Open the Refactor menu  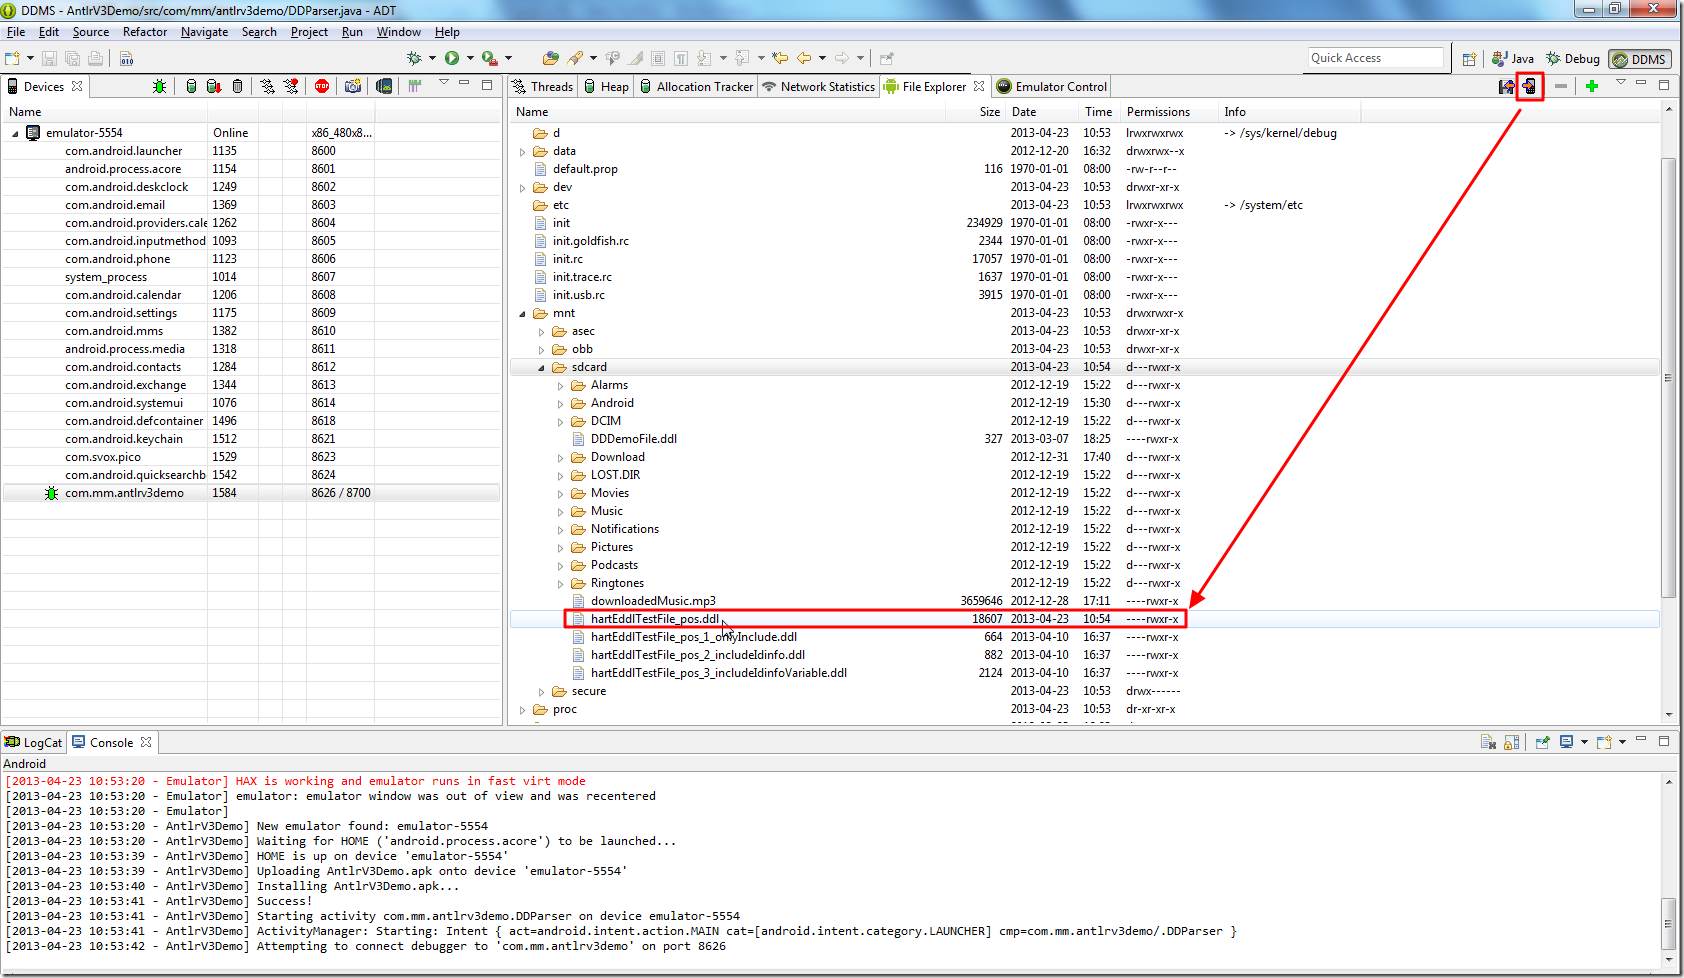(x=145, y=32)
